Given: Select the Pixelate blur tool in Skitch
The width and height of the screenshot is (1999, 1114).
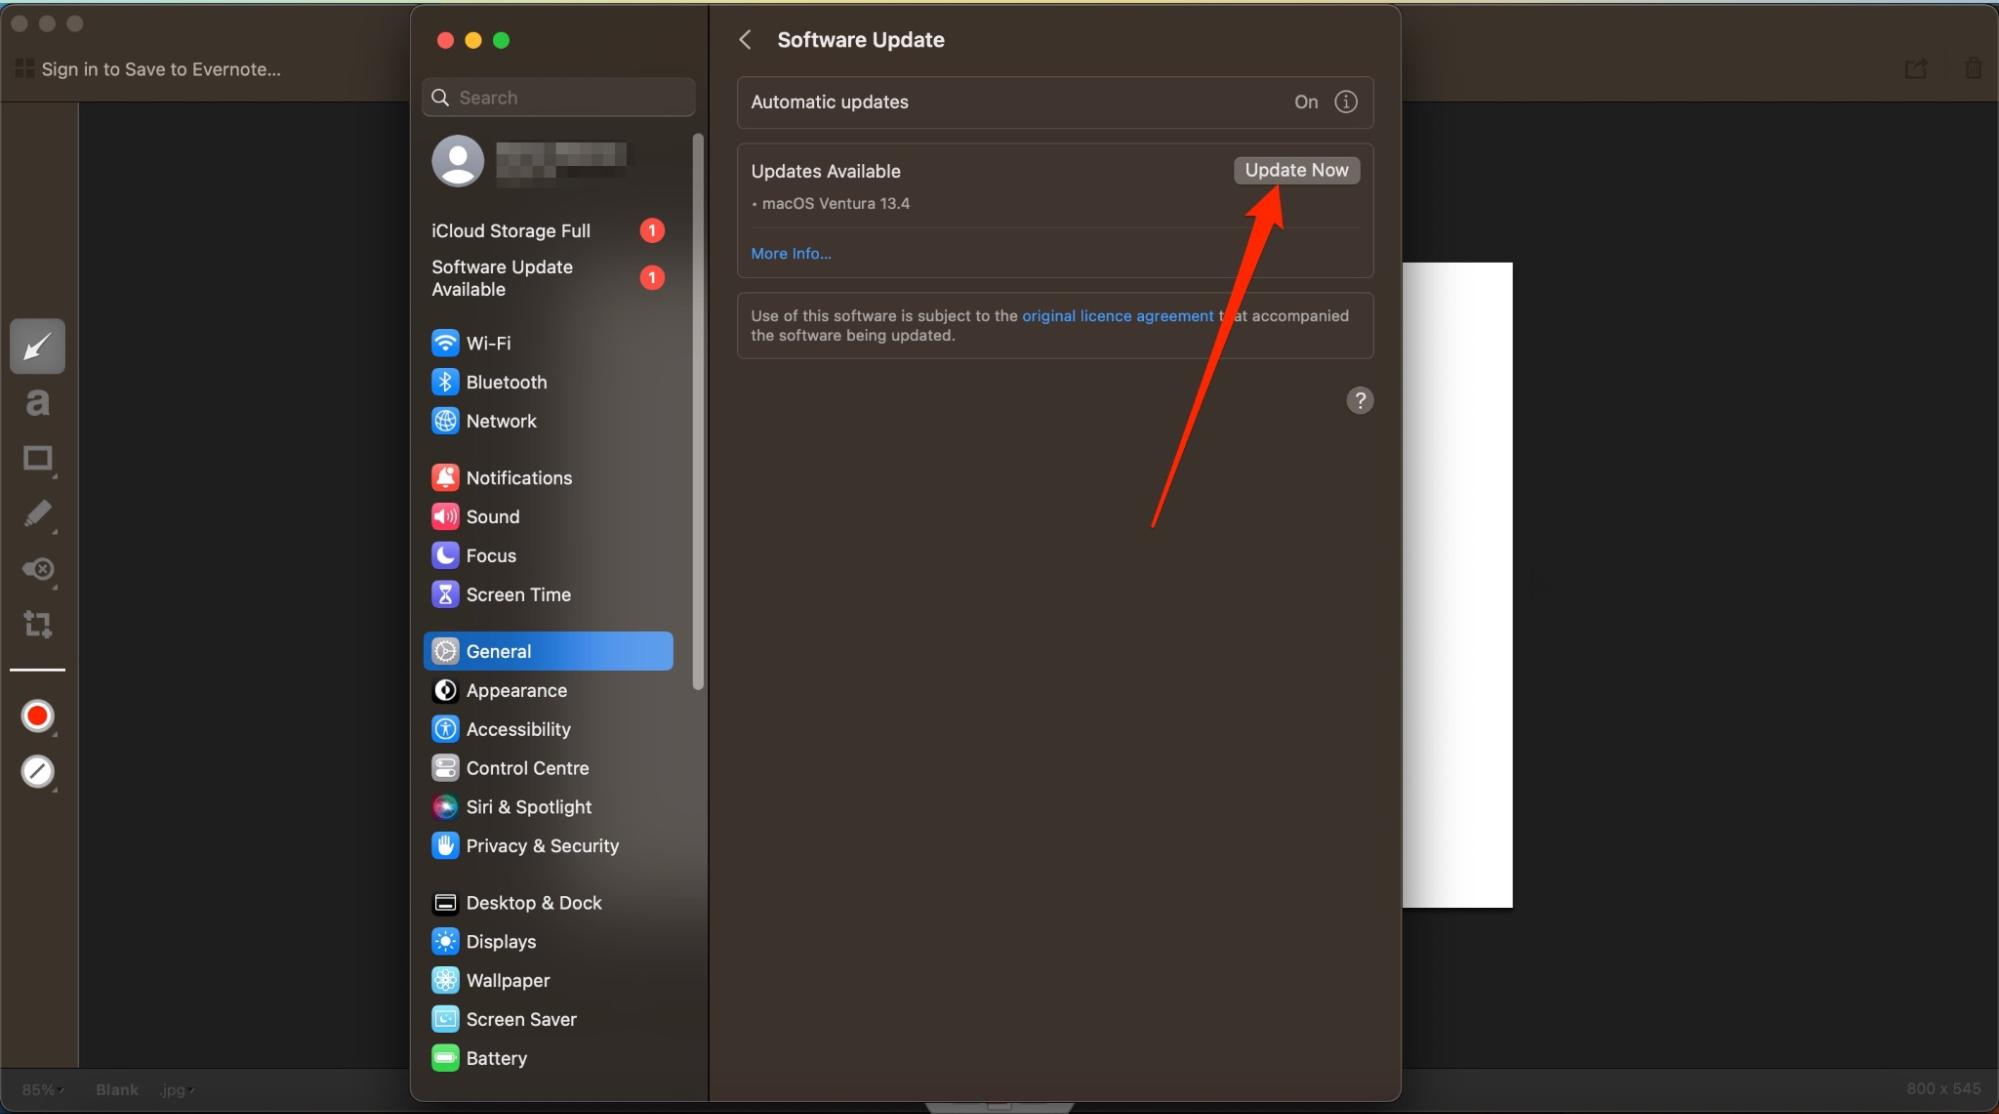Looking at the screenshot, I should coord(38,569).
